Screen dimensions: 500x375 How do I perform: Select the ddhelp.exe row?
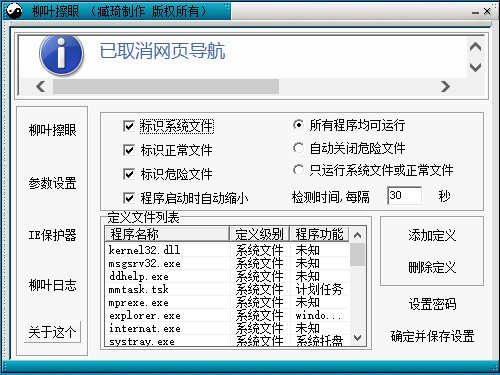coord(228,276)
